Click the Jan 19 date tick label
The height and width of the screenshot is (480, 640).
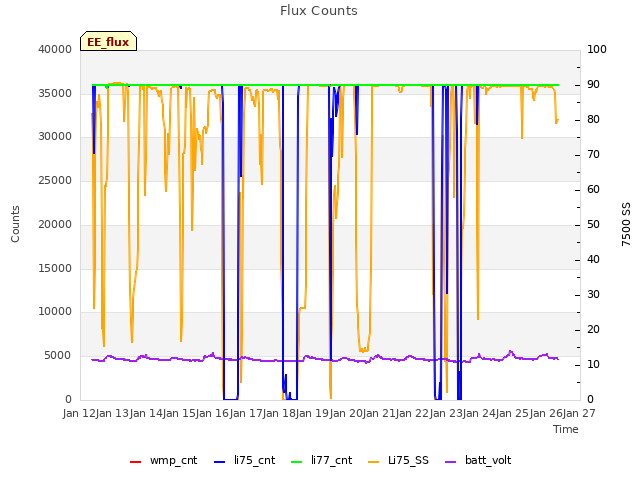[x=312, y=413]
